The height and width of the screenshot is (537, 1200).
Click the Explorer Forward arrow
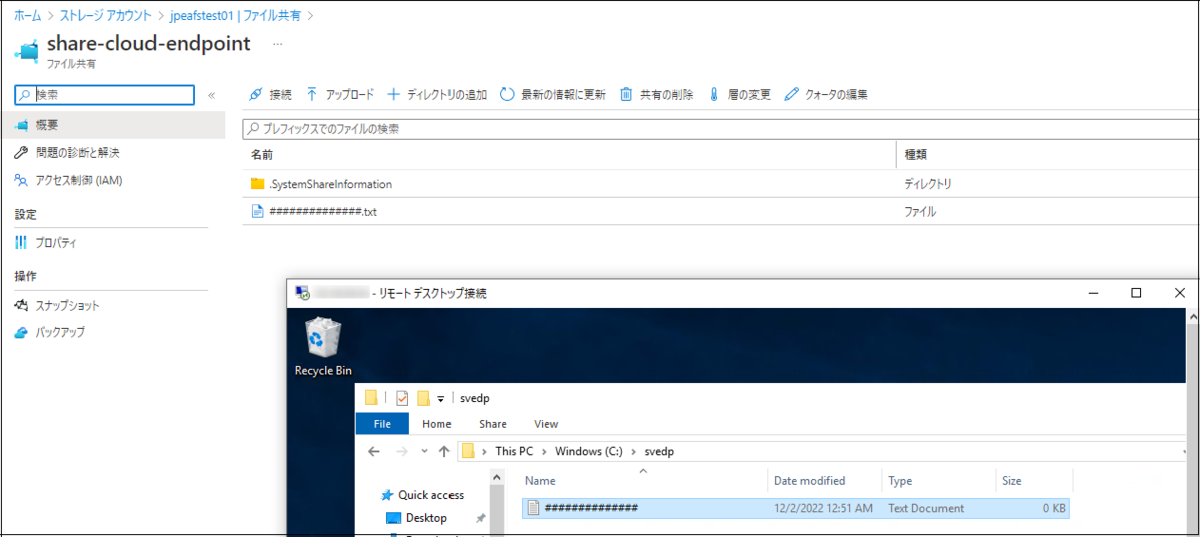click(x=403, y=452)
